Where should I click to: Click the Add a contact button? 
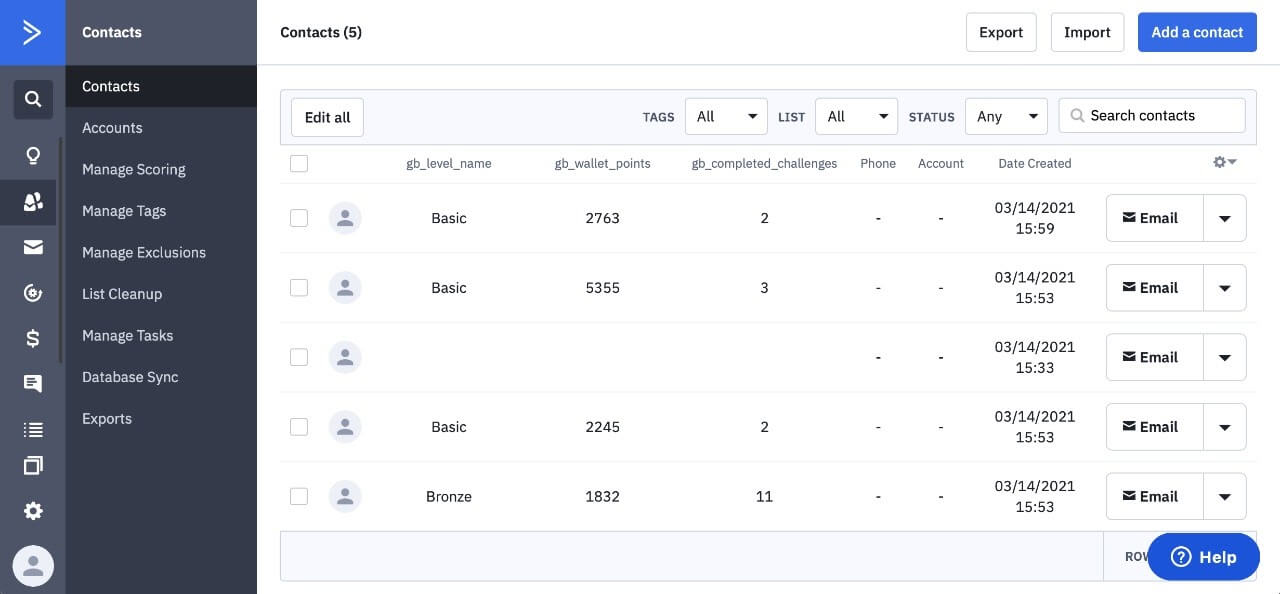(x=1197, y=32)
